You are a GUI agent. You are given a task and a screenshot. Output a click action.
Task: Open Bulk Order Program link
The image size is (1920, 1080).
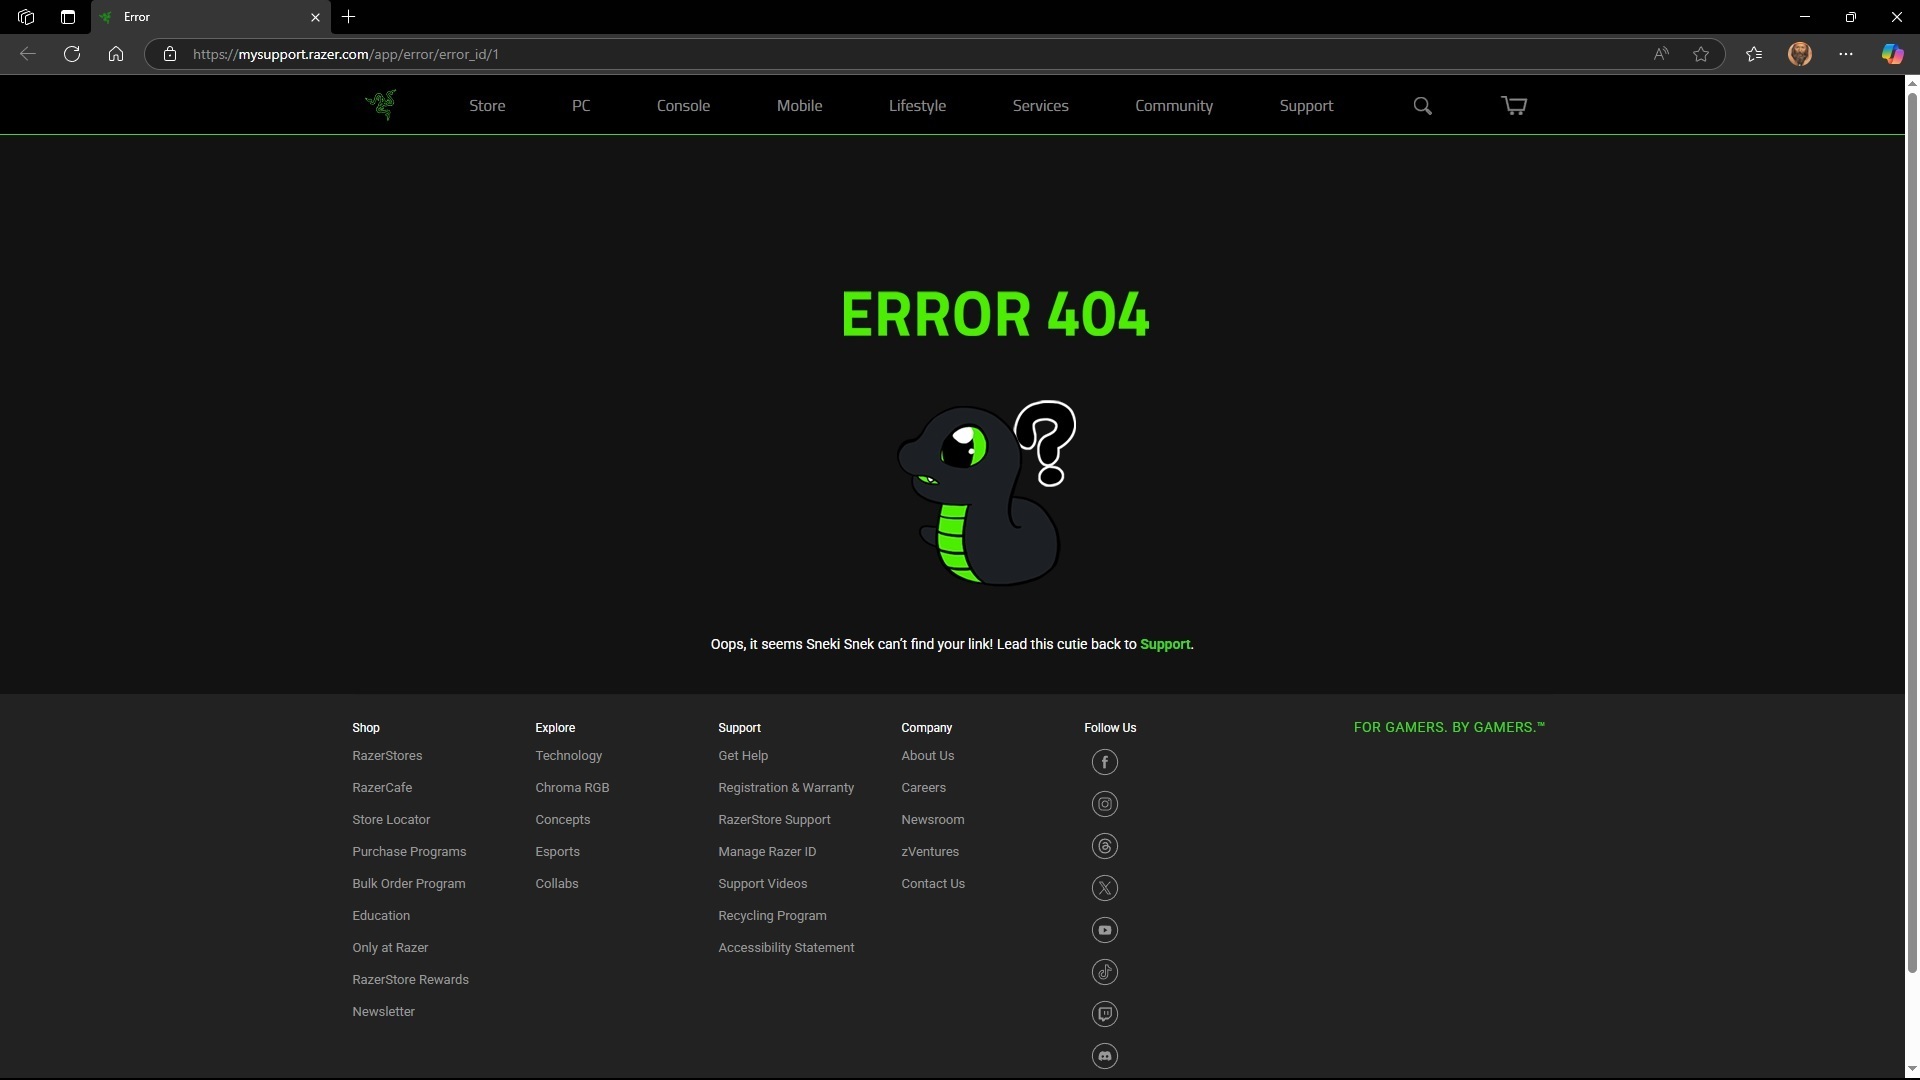409,884
